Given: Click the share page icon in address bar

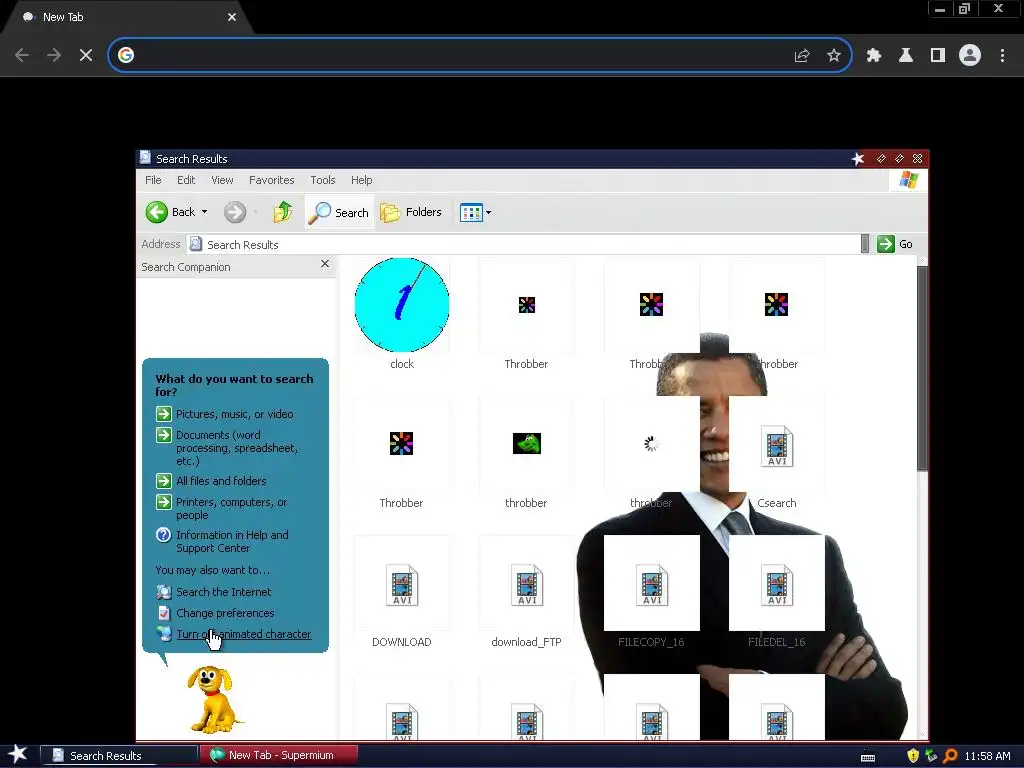Looking at the screenshot, I should (802, 56).
